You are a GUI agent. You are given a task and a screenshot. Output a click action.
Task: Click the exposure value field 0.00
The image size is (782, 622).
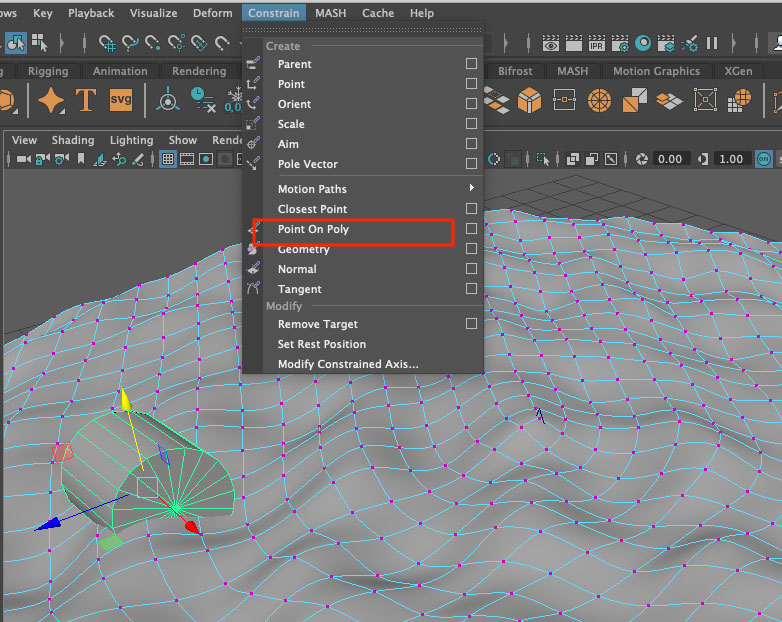click(670, 159)
